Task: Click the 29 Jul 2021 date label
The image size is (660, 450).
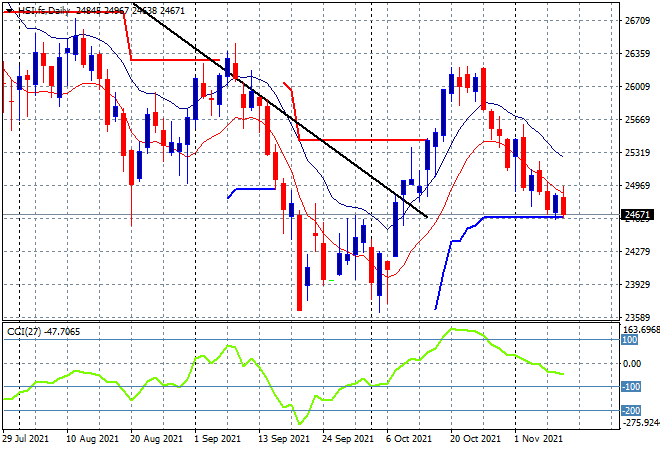Action: 26,439
